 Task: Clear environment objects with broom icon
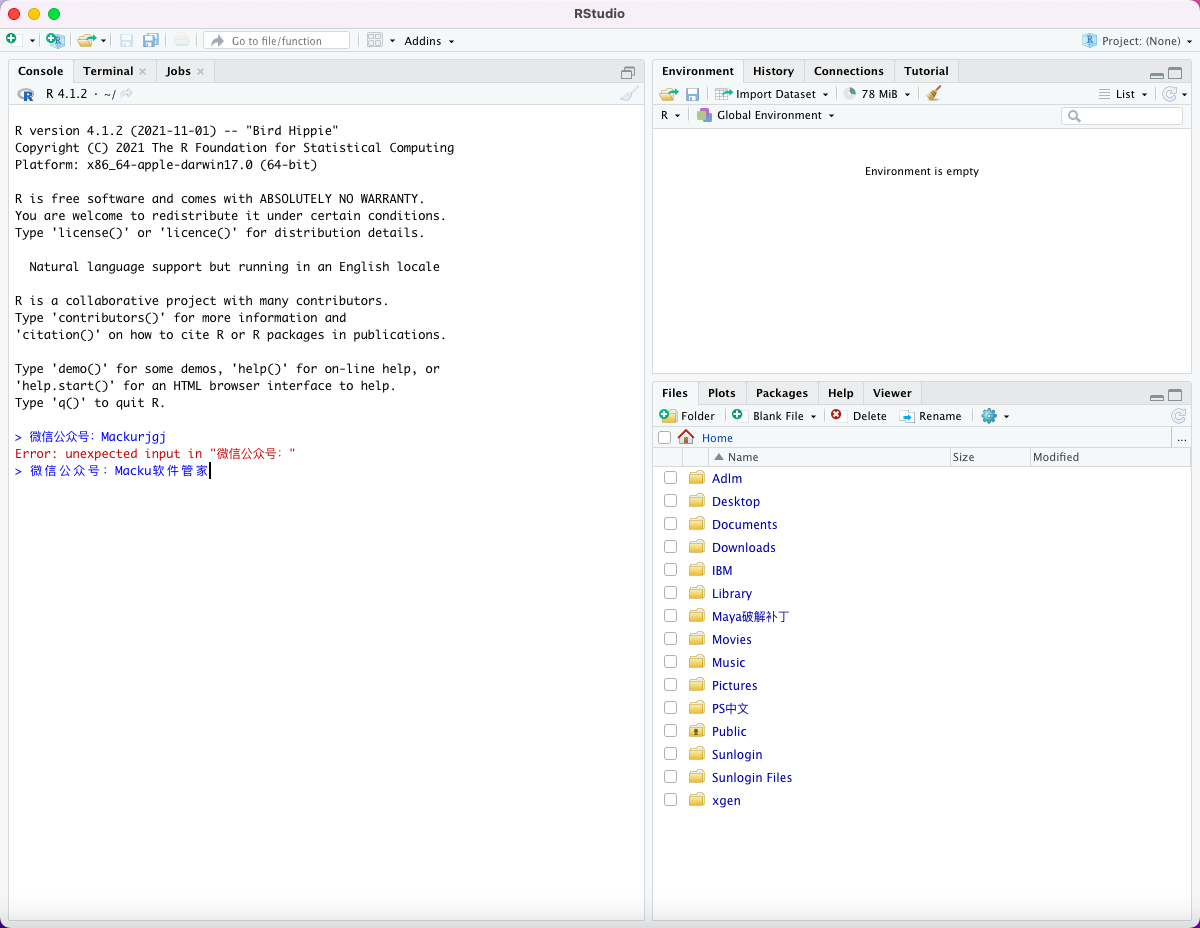coord(934,93)
